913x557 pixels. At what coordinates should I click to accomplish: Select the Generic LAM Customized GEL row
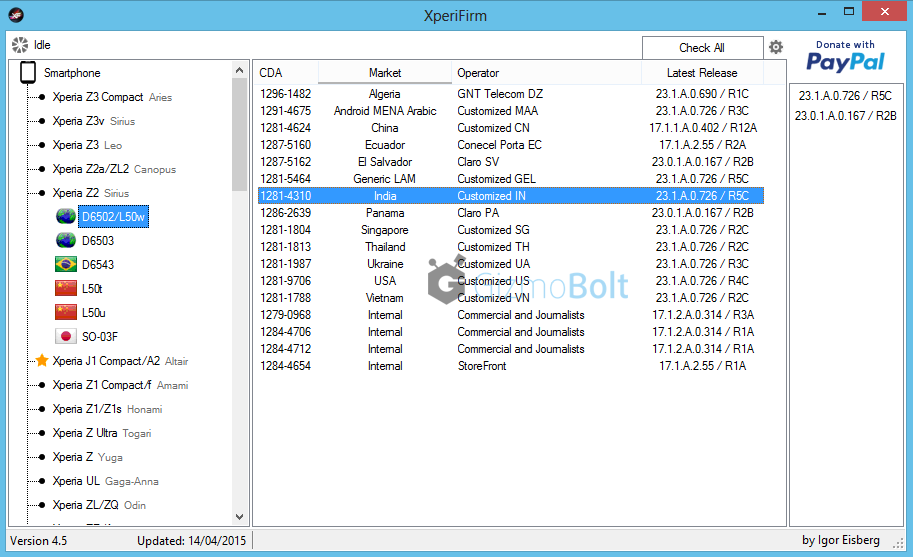[511, 179]
